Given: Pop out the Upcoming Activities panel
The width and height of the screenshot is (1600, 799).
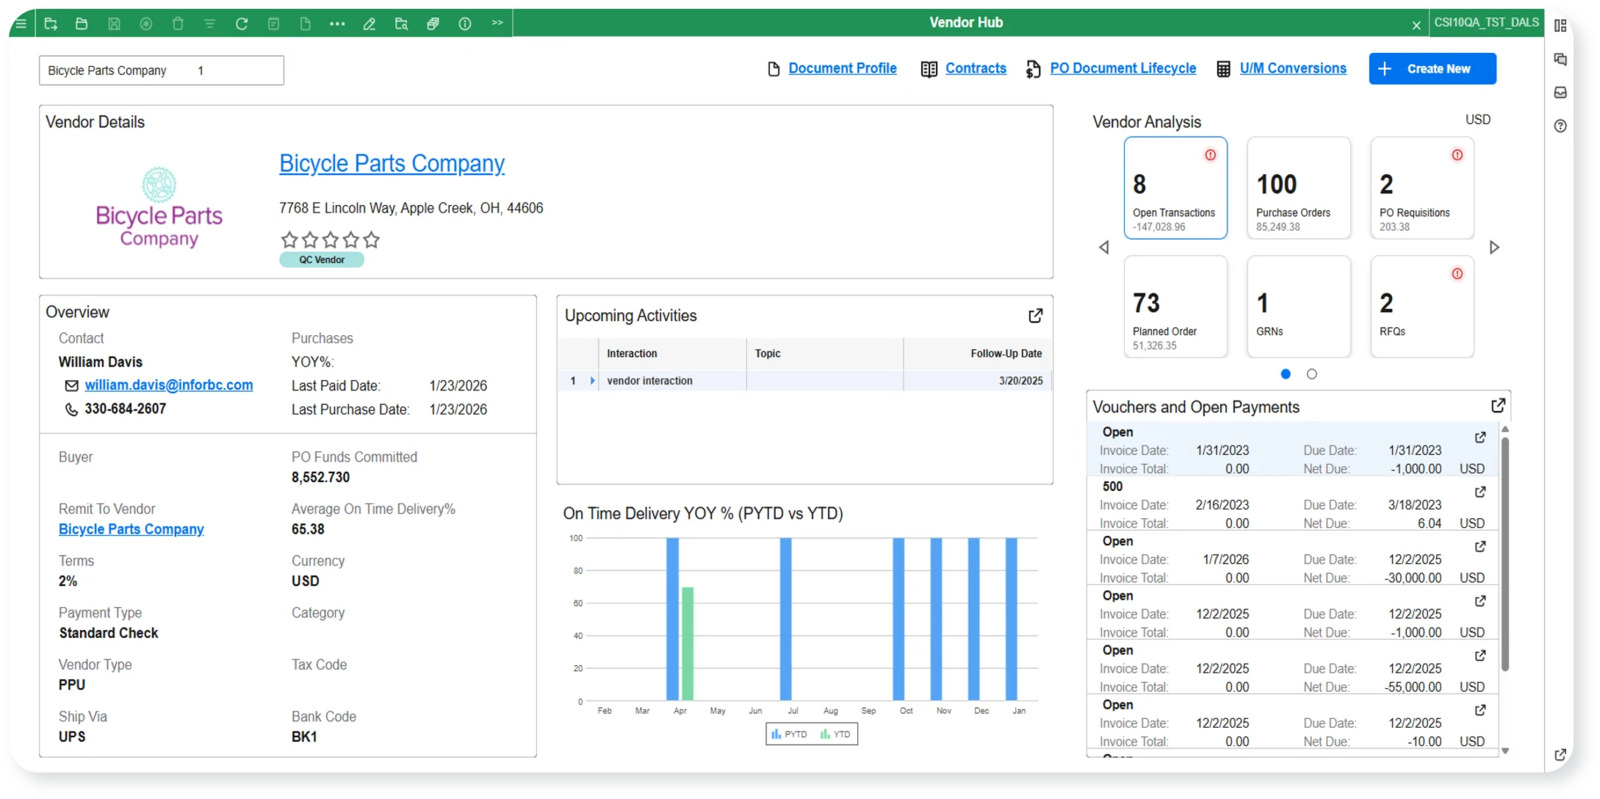Looking at the screenshot, I should point(1035,316).
